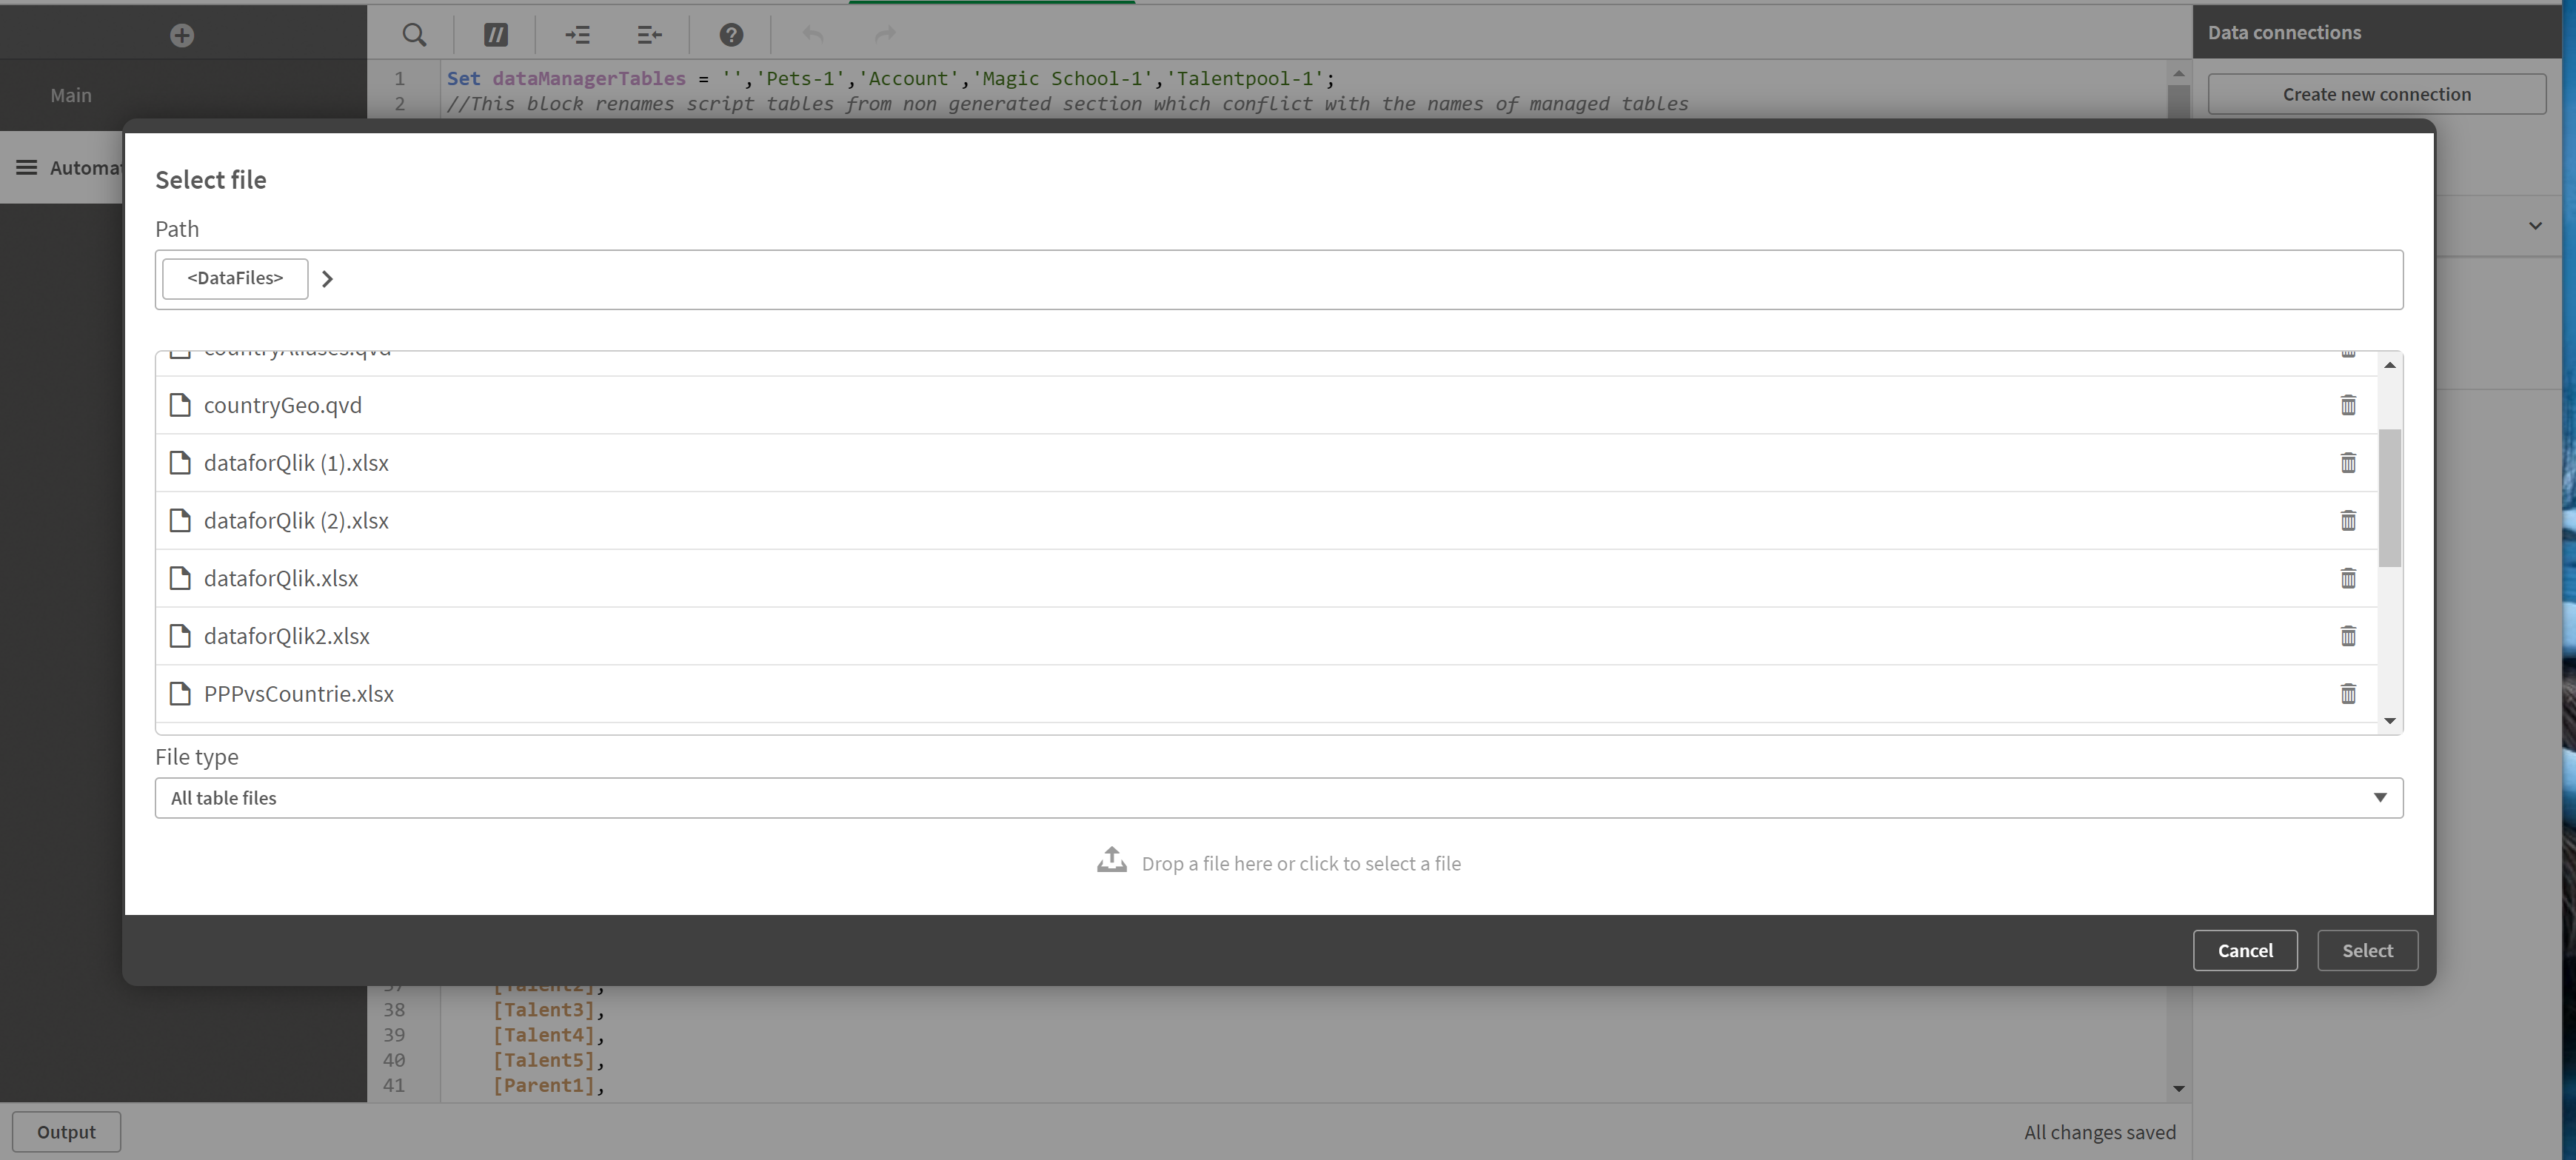2576x1160 pixels.
Task: Click file icon beside countryGeo.qvd
Action: [x=180, y=405]
